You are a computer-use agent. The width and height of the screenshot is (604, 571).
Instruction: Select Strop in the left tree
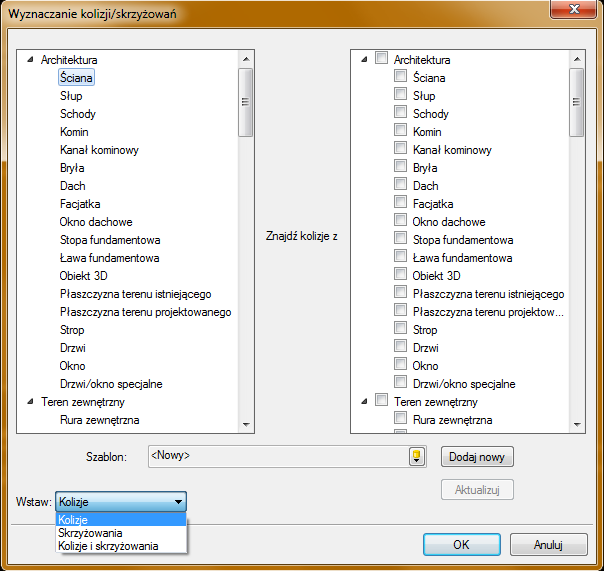point(72,330)
